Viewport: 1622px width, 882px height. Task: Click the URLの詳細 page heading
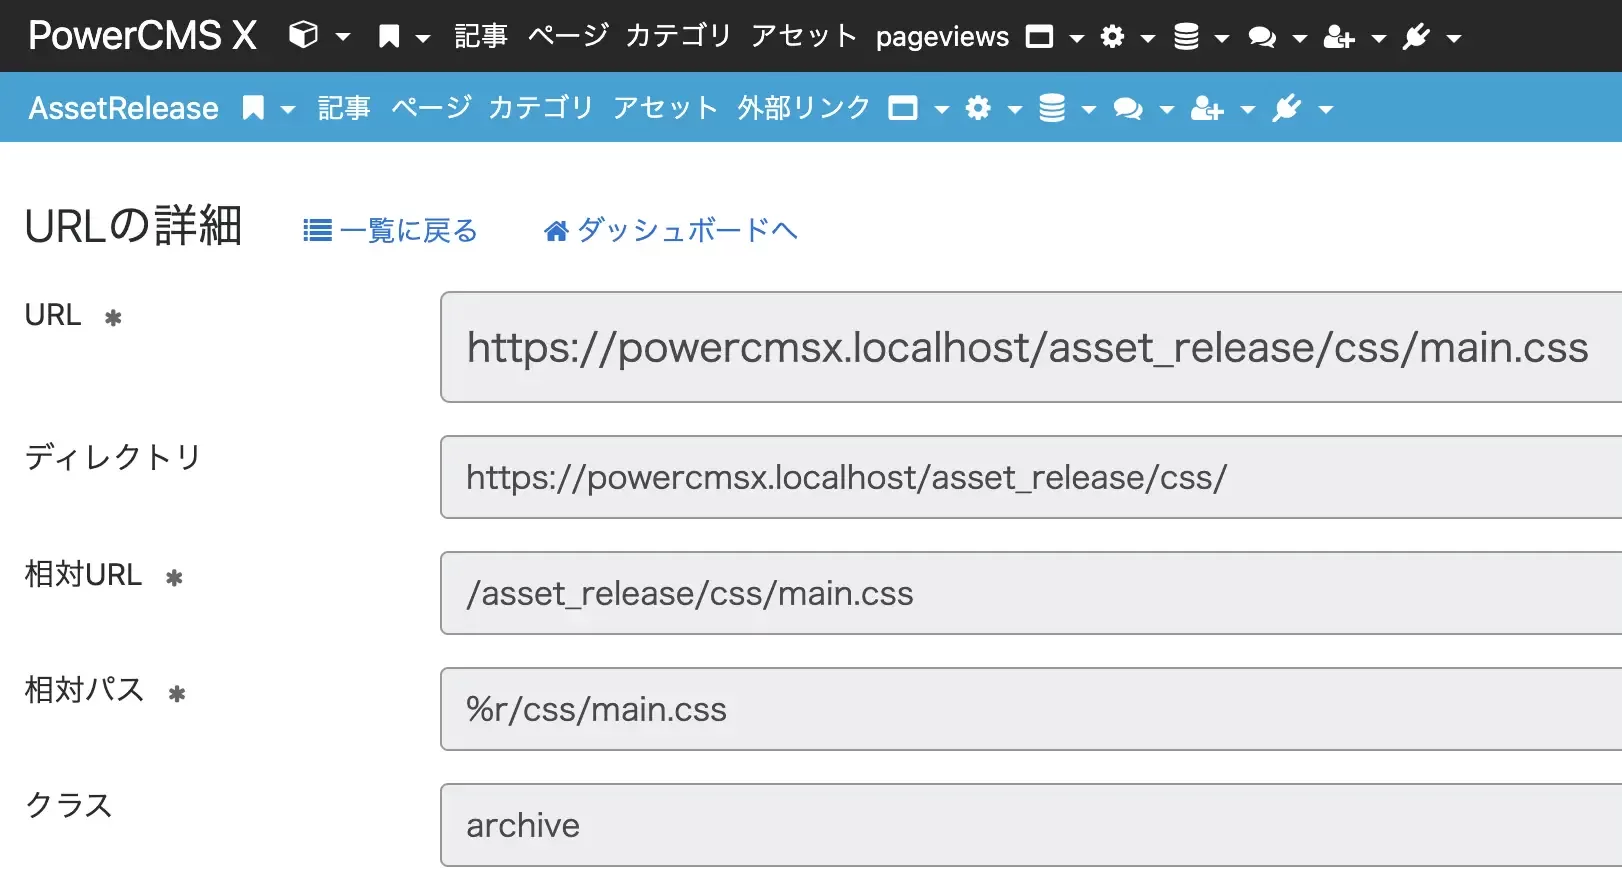(x=133, y=226)
